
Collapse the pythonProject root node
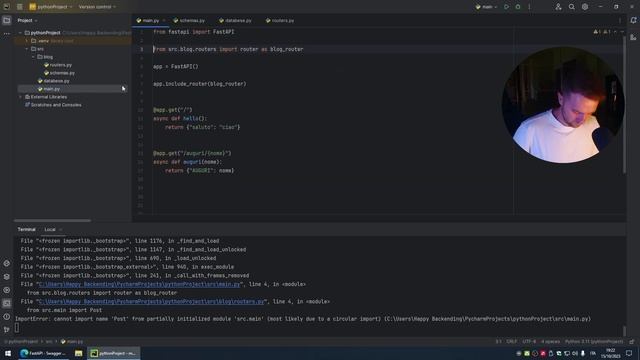pos(20,33)
